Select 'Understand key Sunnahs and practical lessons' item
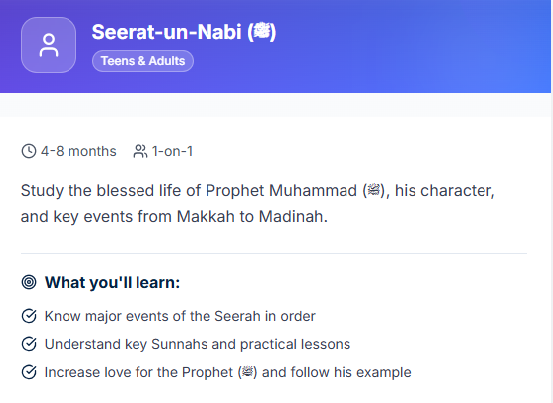This screenshot has width=553, height=403. pyautogui.click(x=198, y=344)
